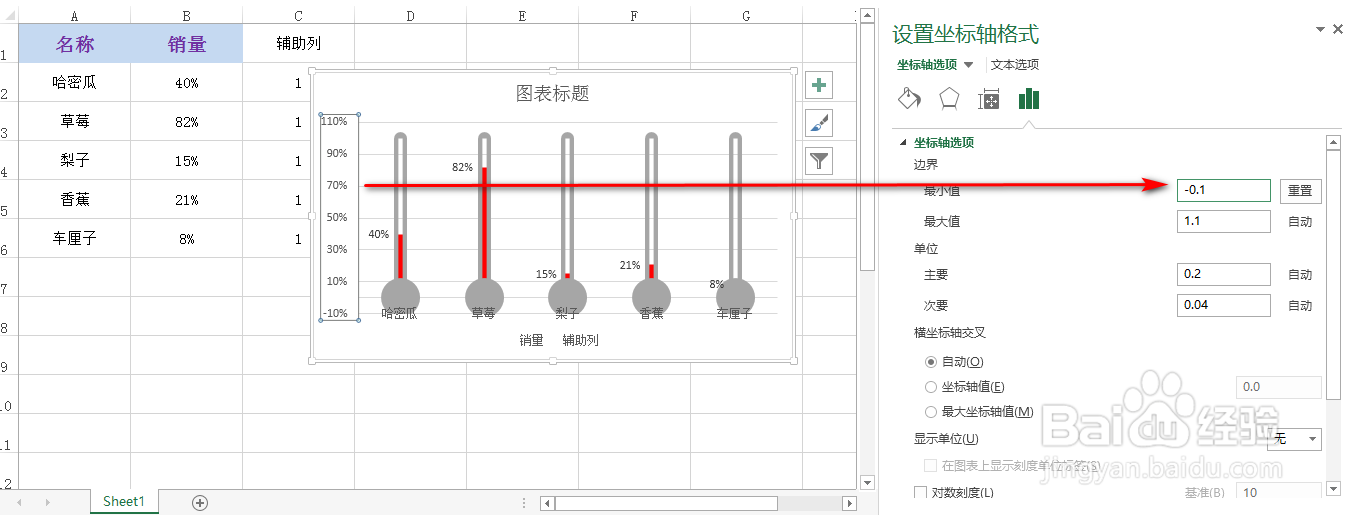Click the 自动 label beside 主要
1356x515 pixels.
click(x=1300, y=275)
